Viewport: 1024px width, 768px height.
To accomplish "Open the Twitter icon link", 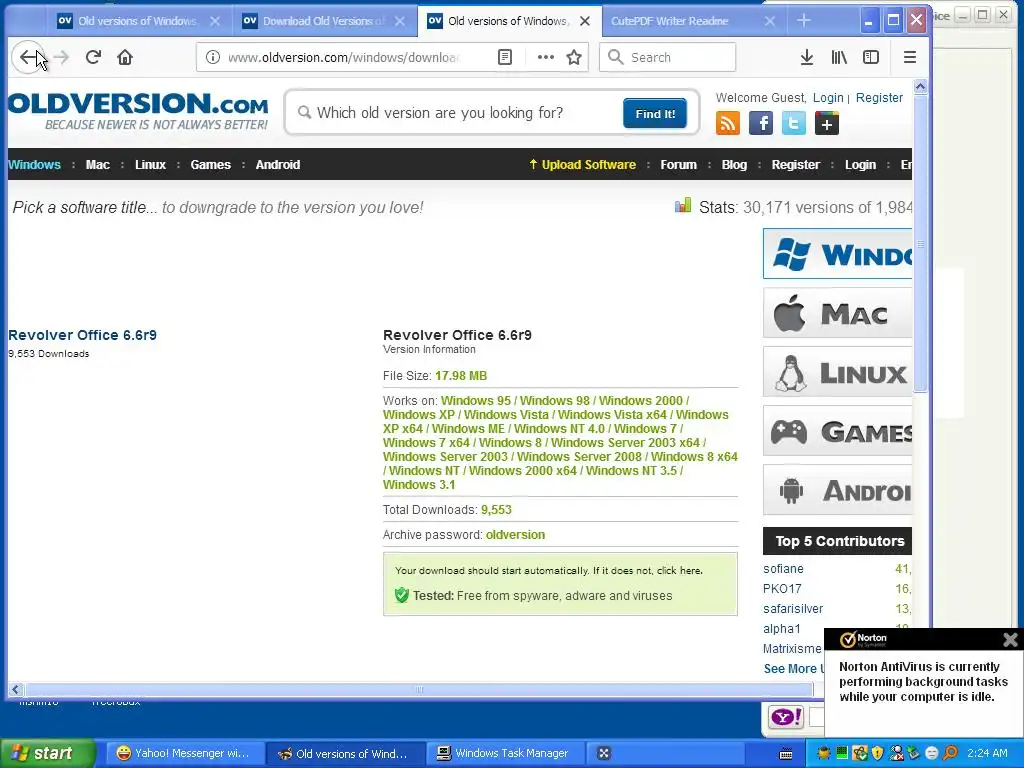I will [793, 123].
